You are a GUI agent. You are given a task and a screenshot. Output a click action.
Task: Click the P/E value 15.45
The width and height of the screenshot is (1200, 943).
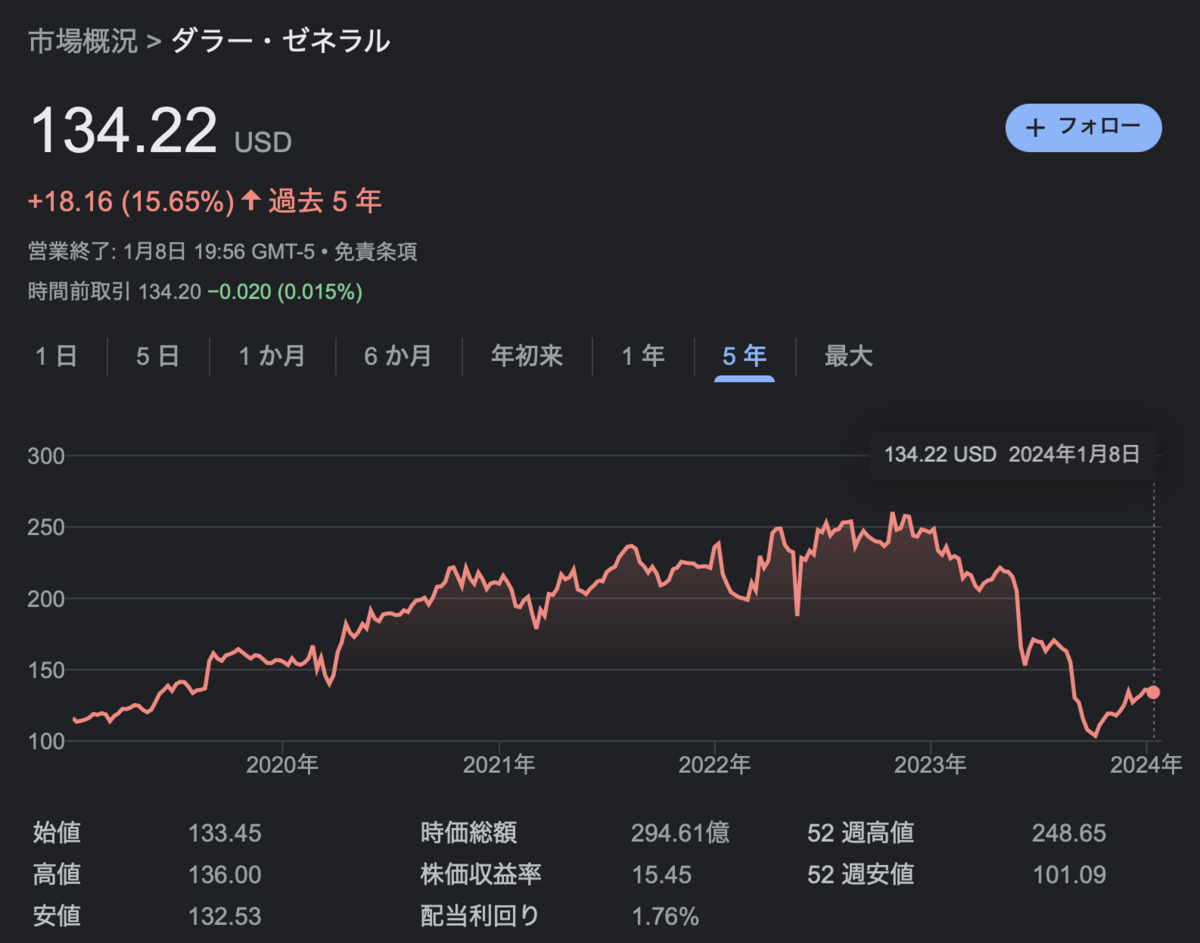click(x=661, y=876)
